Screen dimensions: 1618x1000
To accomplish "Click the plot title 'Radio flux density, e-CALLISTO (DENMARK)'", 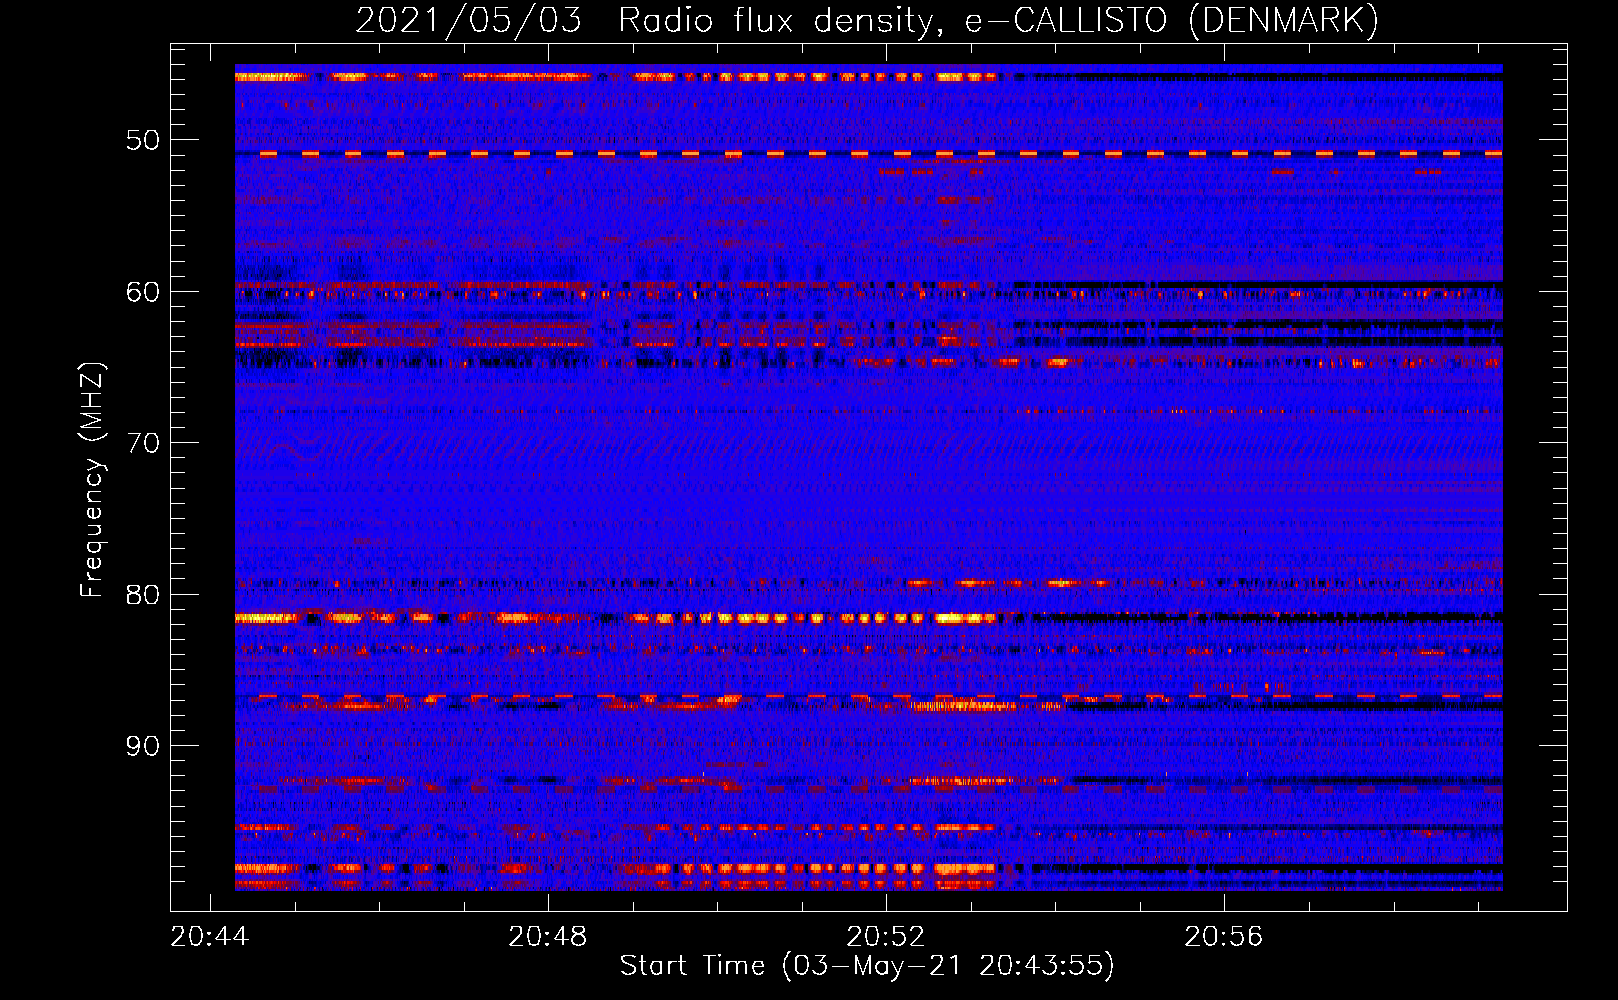I will [x=998, y=21].
